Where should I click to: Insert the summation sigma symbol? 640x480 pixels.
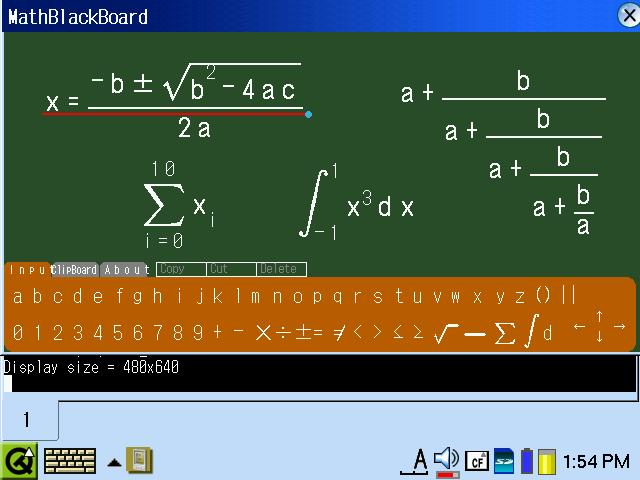tap(505, 331)
